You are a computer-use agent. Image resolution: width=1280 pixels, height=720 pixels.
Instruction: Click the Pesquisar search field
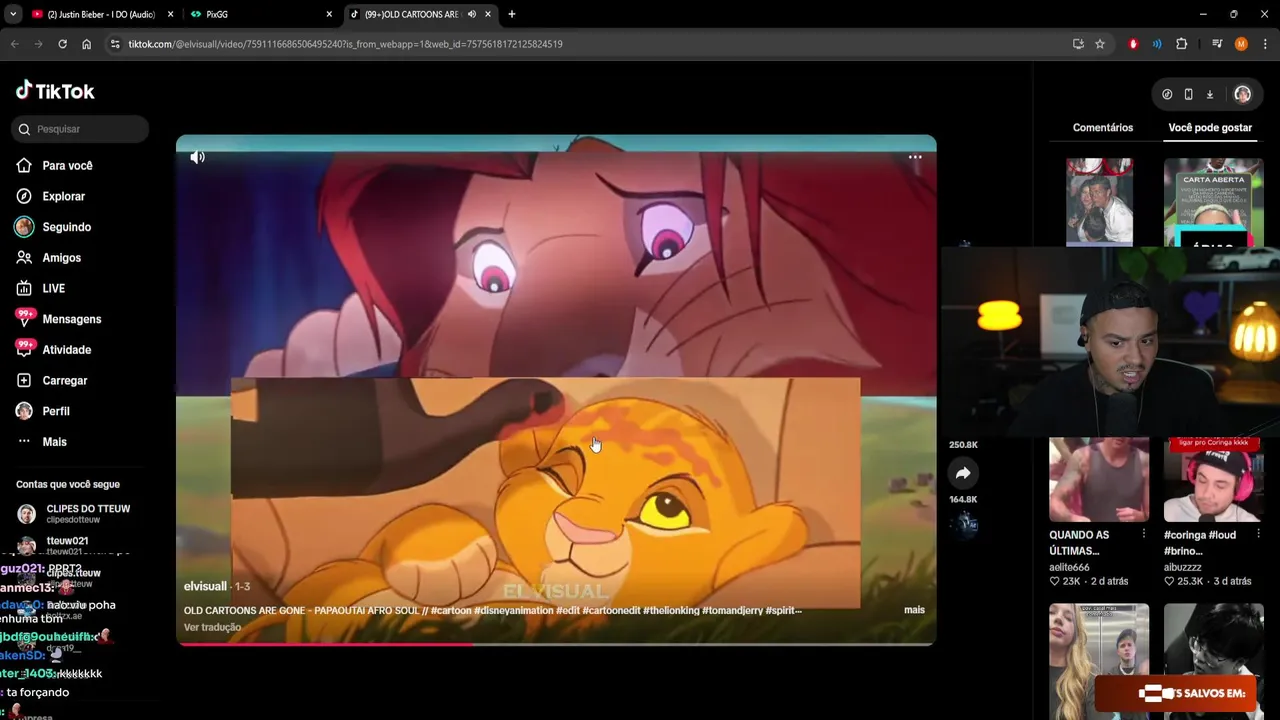(x=80, y=129)
